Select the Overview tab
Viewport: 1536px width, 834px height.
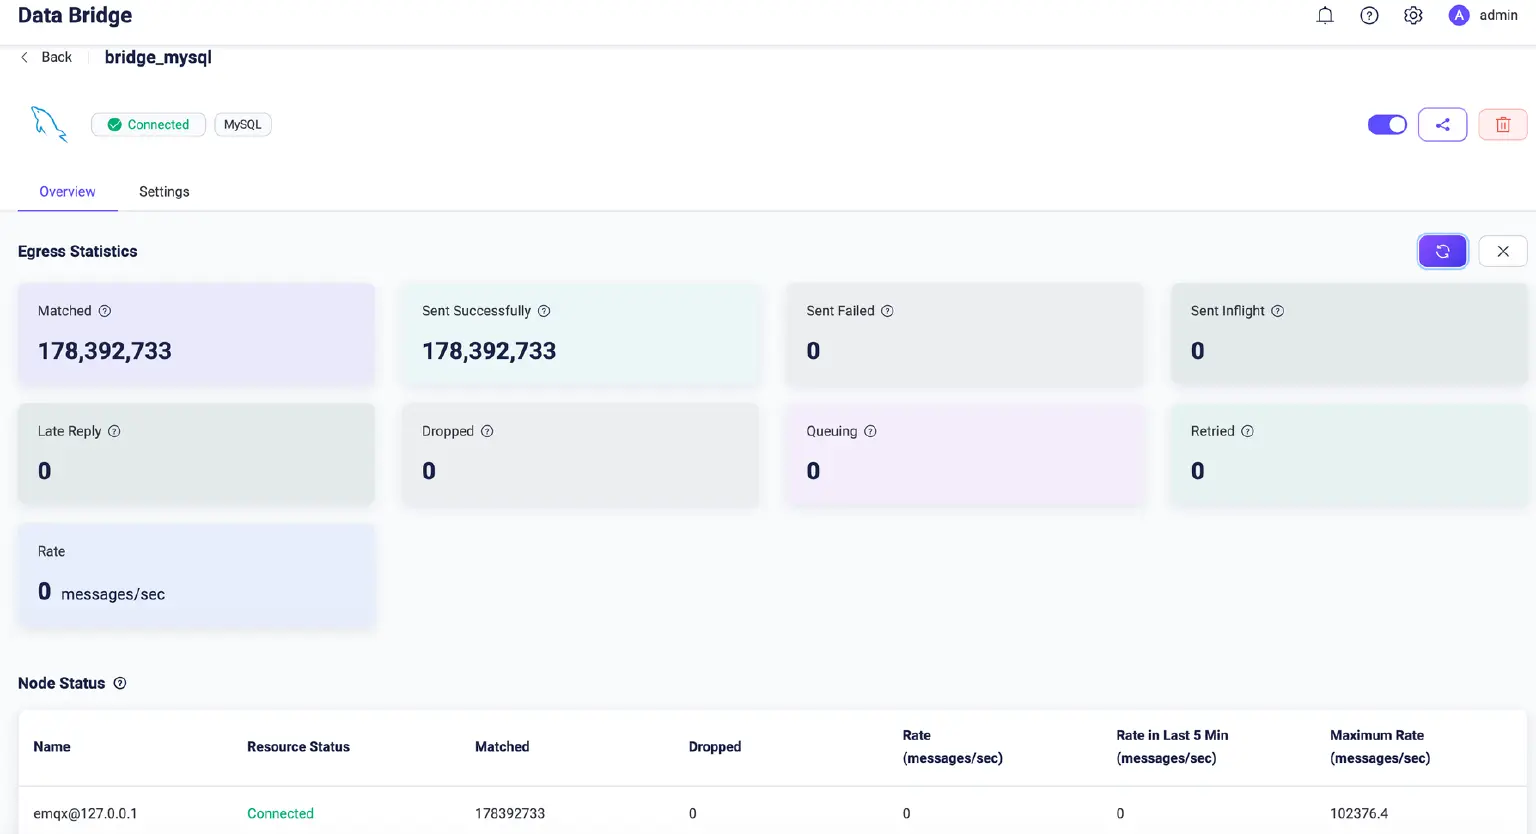[x=67, y=191]
